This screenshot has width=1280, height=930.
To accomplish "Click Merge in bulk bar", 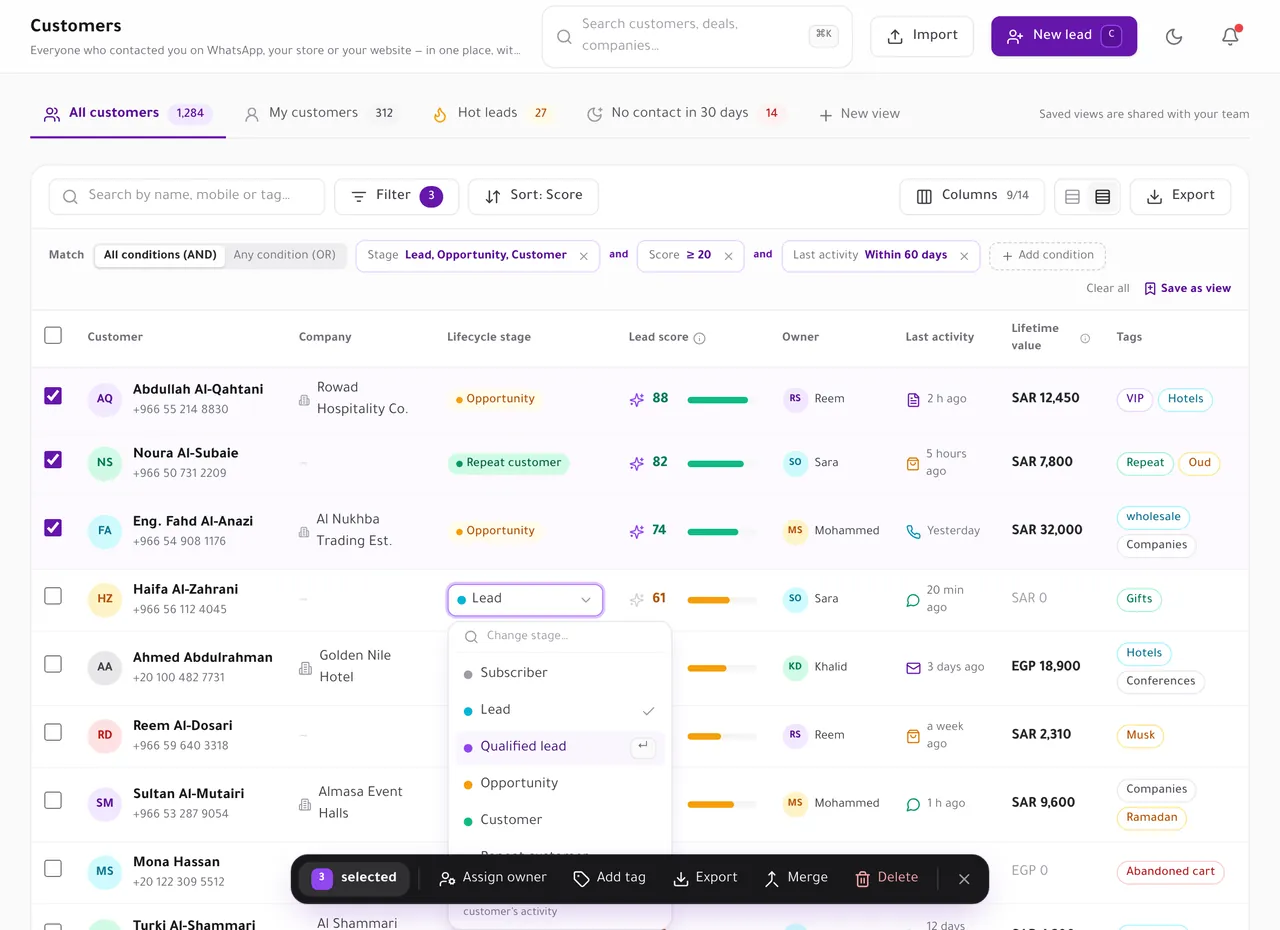I will [796, 878].
